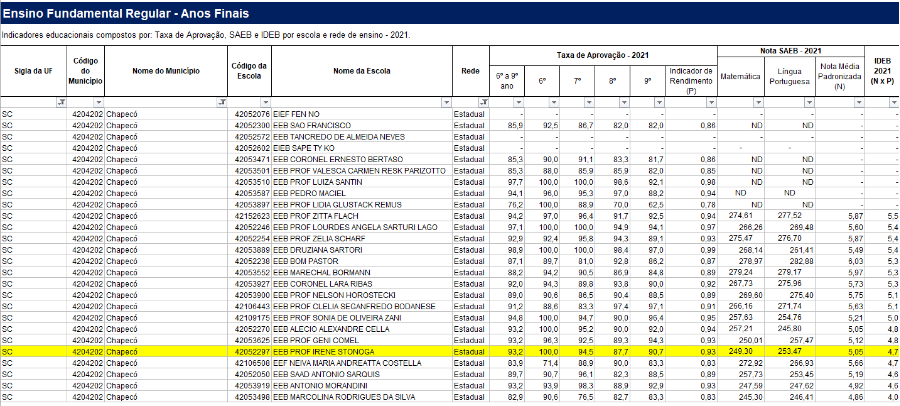Select cell 'EEB PROF VALESCA CARMEN RESK PARIZOTTO'

coord(362,171)
